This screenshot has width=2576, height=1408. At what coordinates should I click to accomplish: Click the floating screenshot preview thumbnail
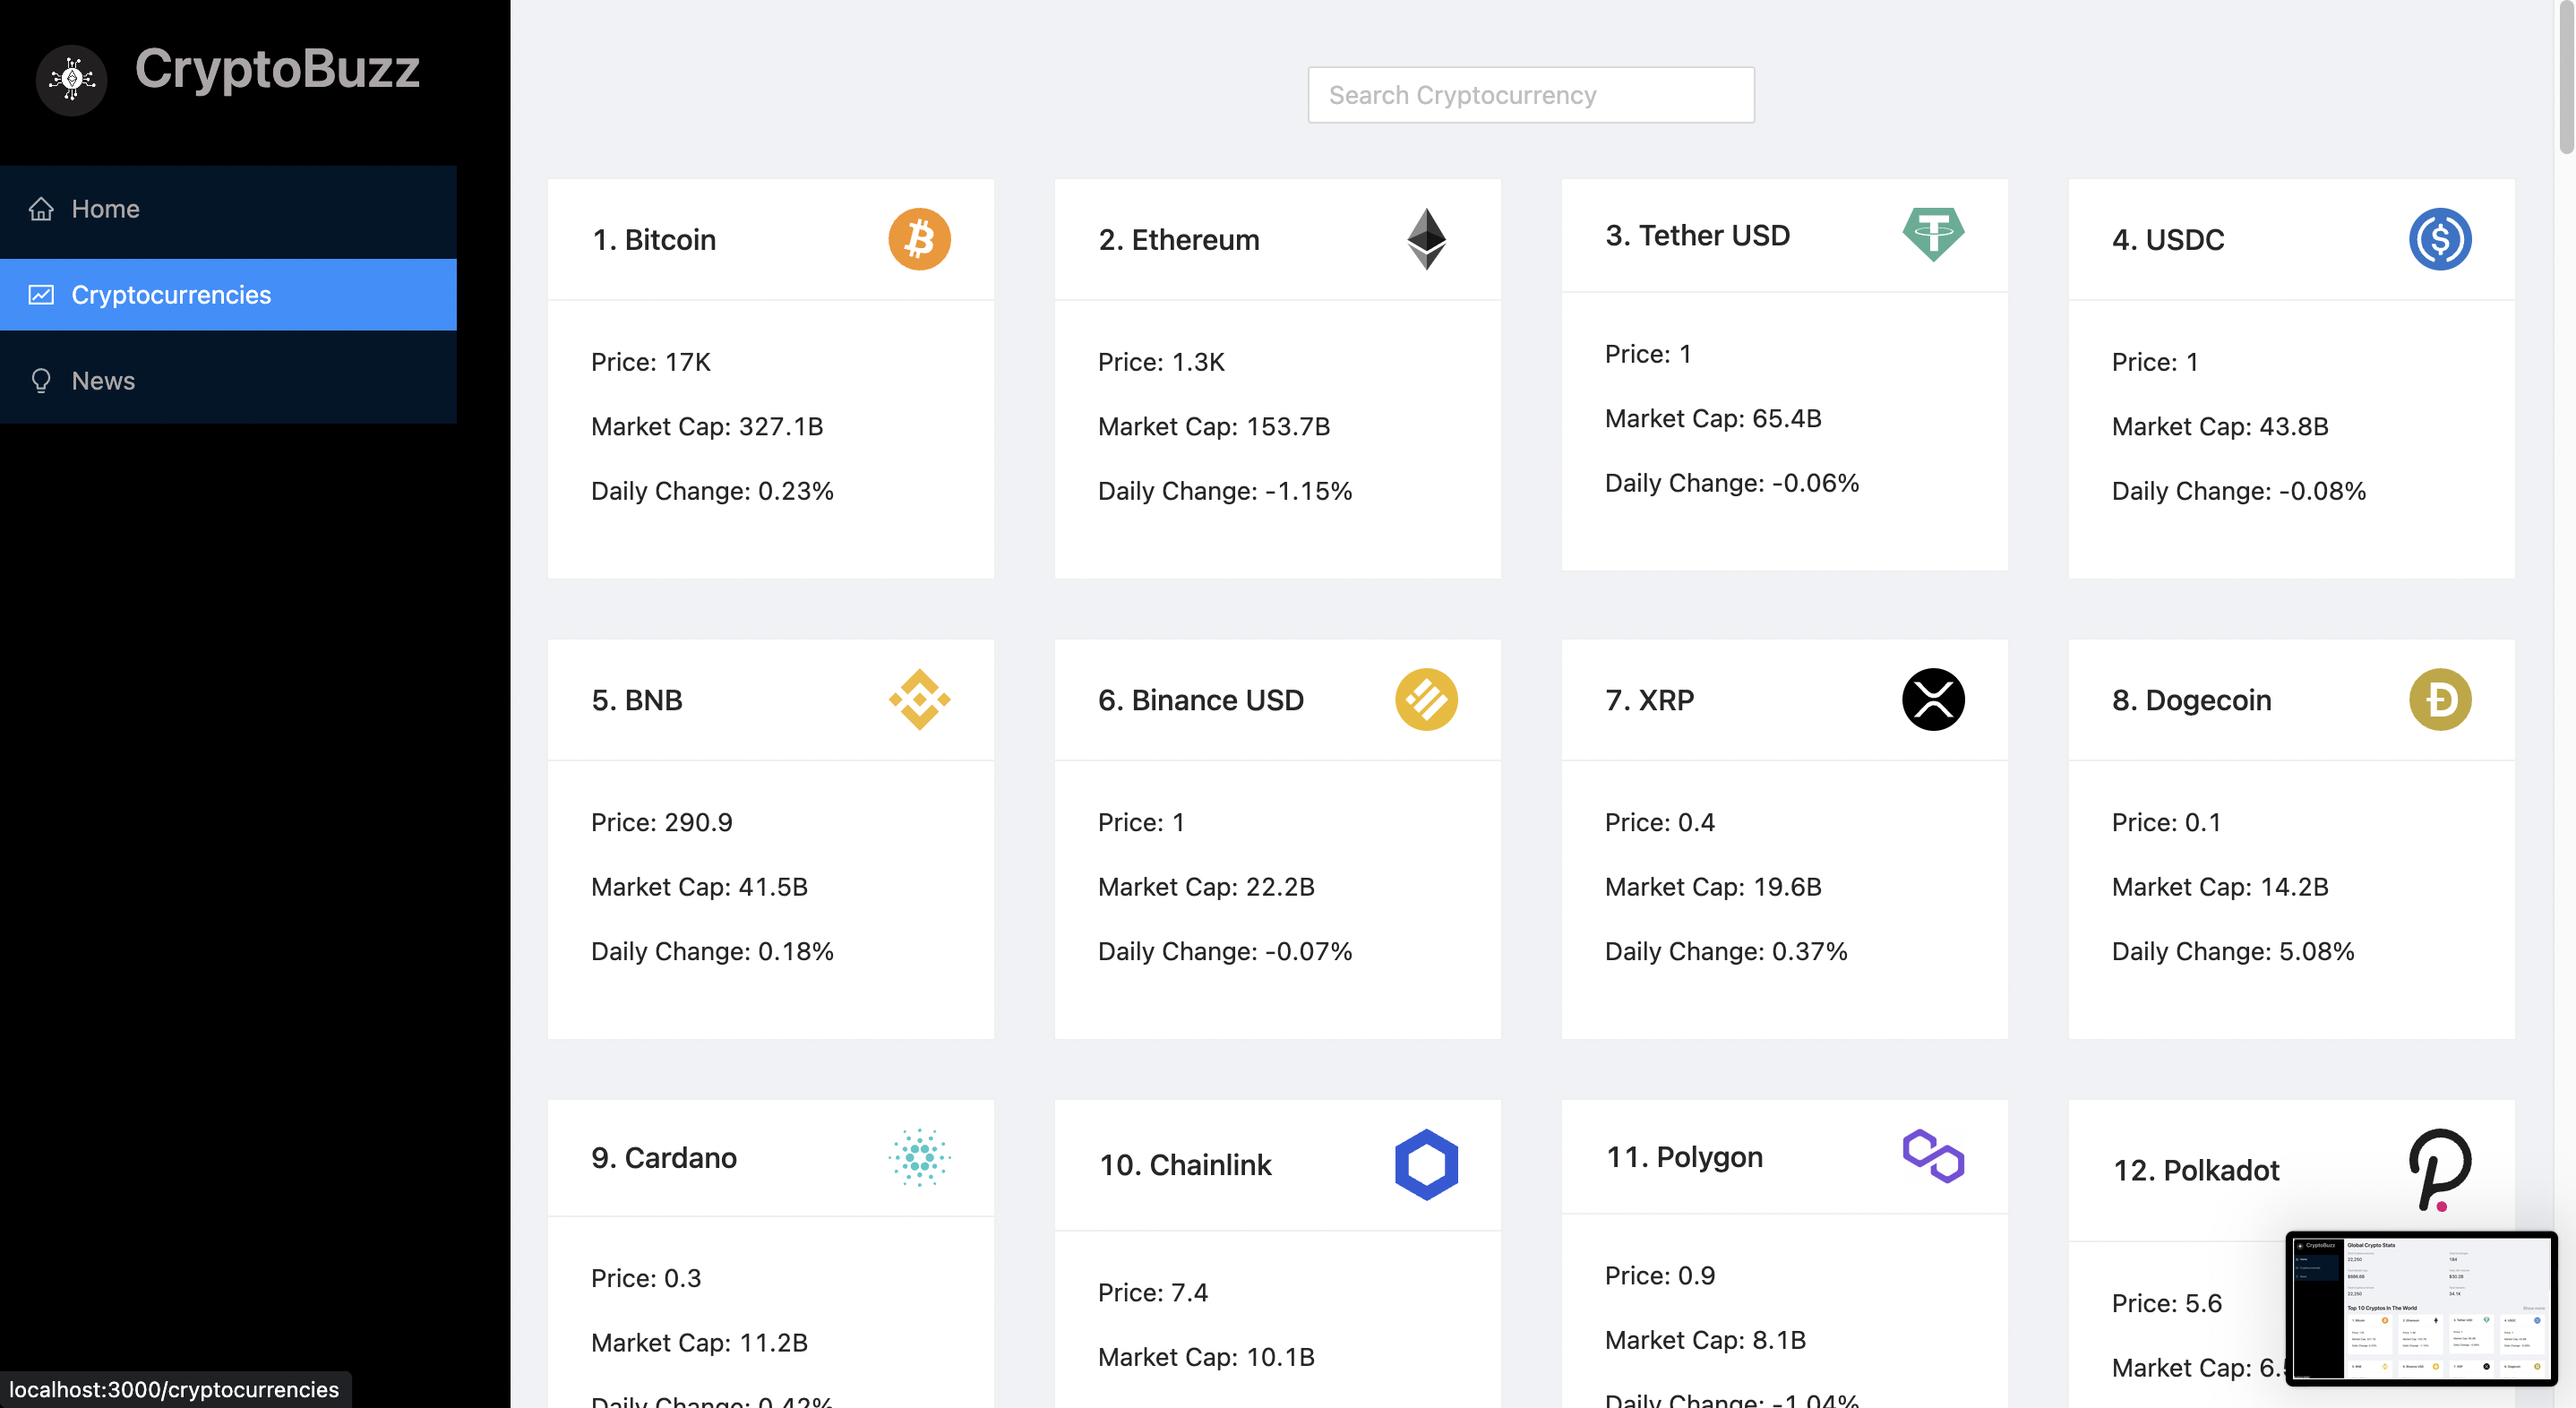tap(2421, 1308)
